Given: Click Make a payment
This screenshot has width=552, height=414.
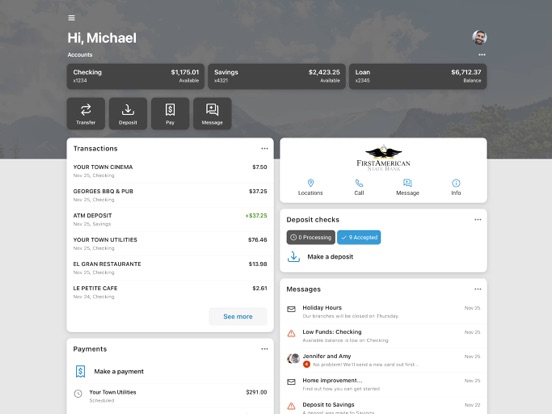Looking at the screenshot, I should click(170, 371).
